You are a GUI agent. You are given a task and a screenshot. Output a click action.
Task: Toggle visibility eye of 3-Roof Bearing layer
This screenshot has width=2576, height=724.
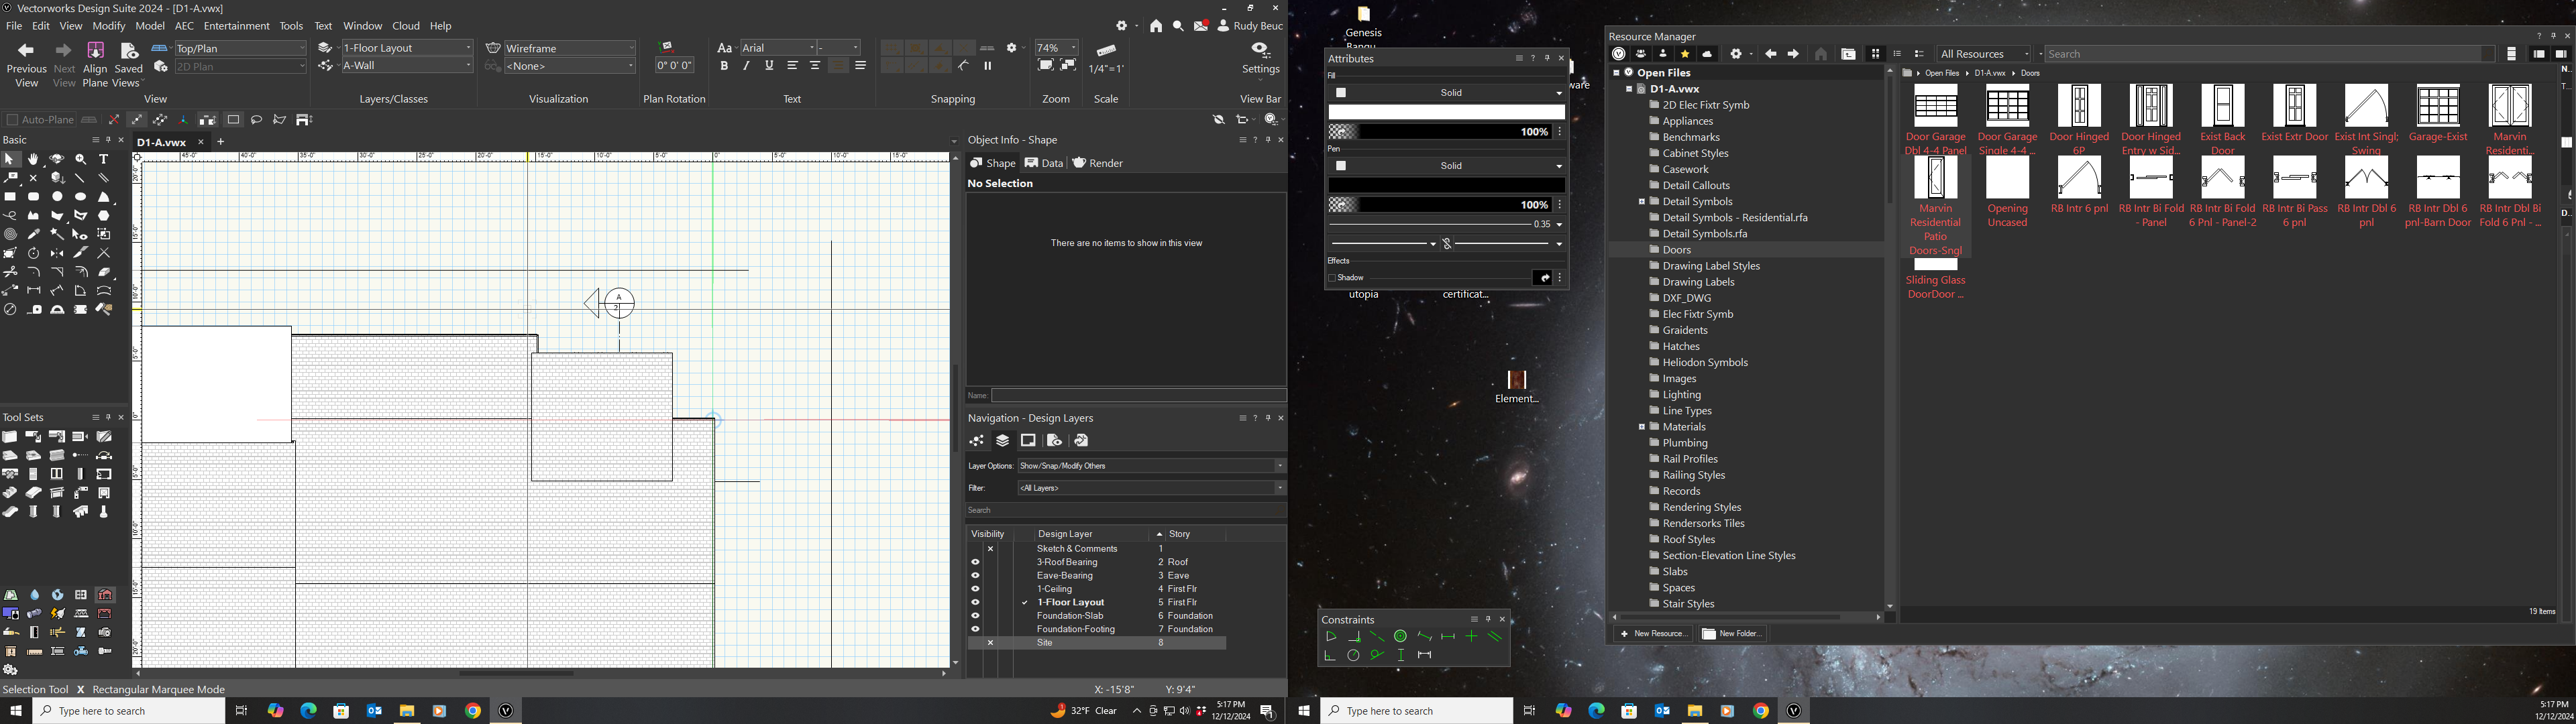[x=975, y=562]
